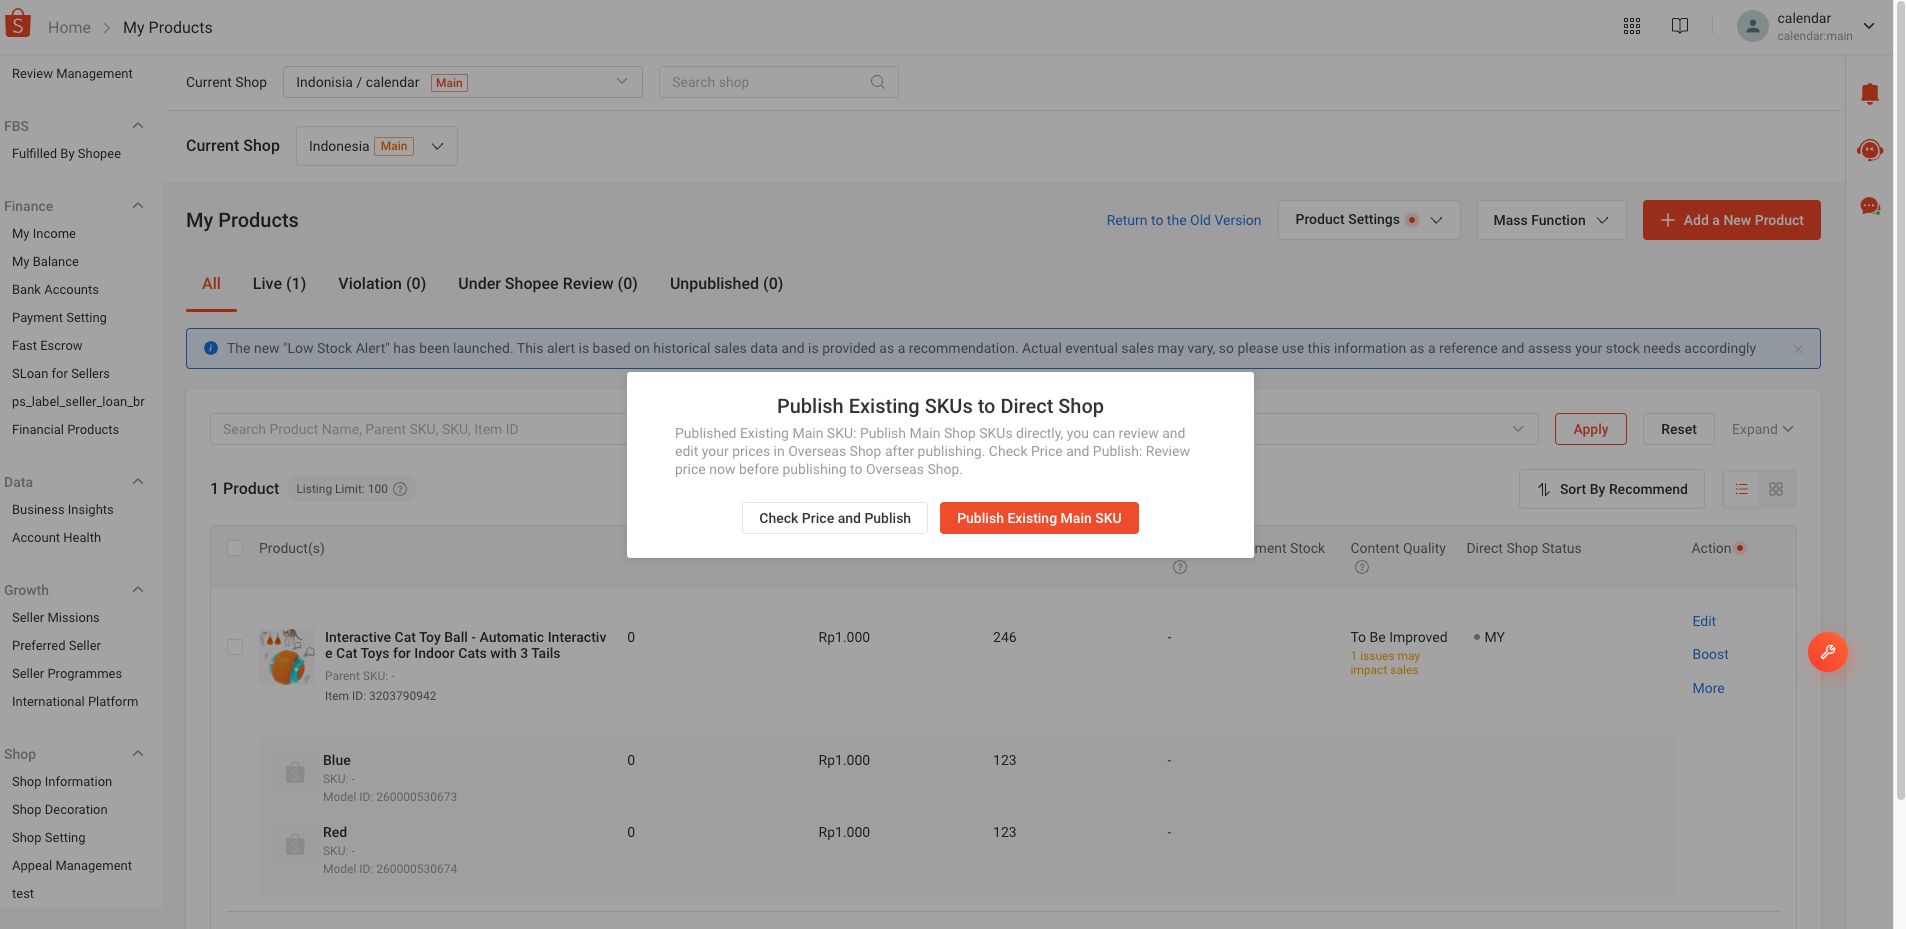
Task: Tick the checkbox for Interactive Cat Toy Ball
Action: (x=235, y=647)
